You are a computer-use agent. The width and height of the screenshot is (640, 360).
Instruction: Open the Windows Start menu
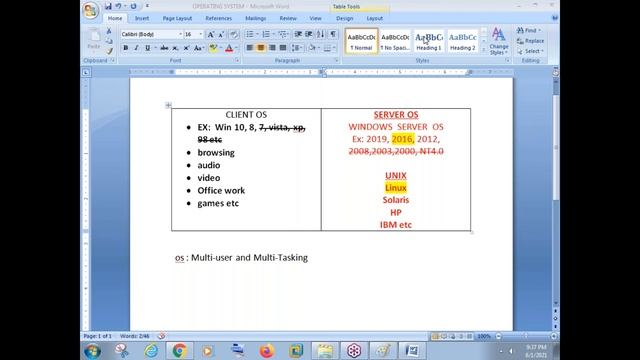point(92,351)
